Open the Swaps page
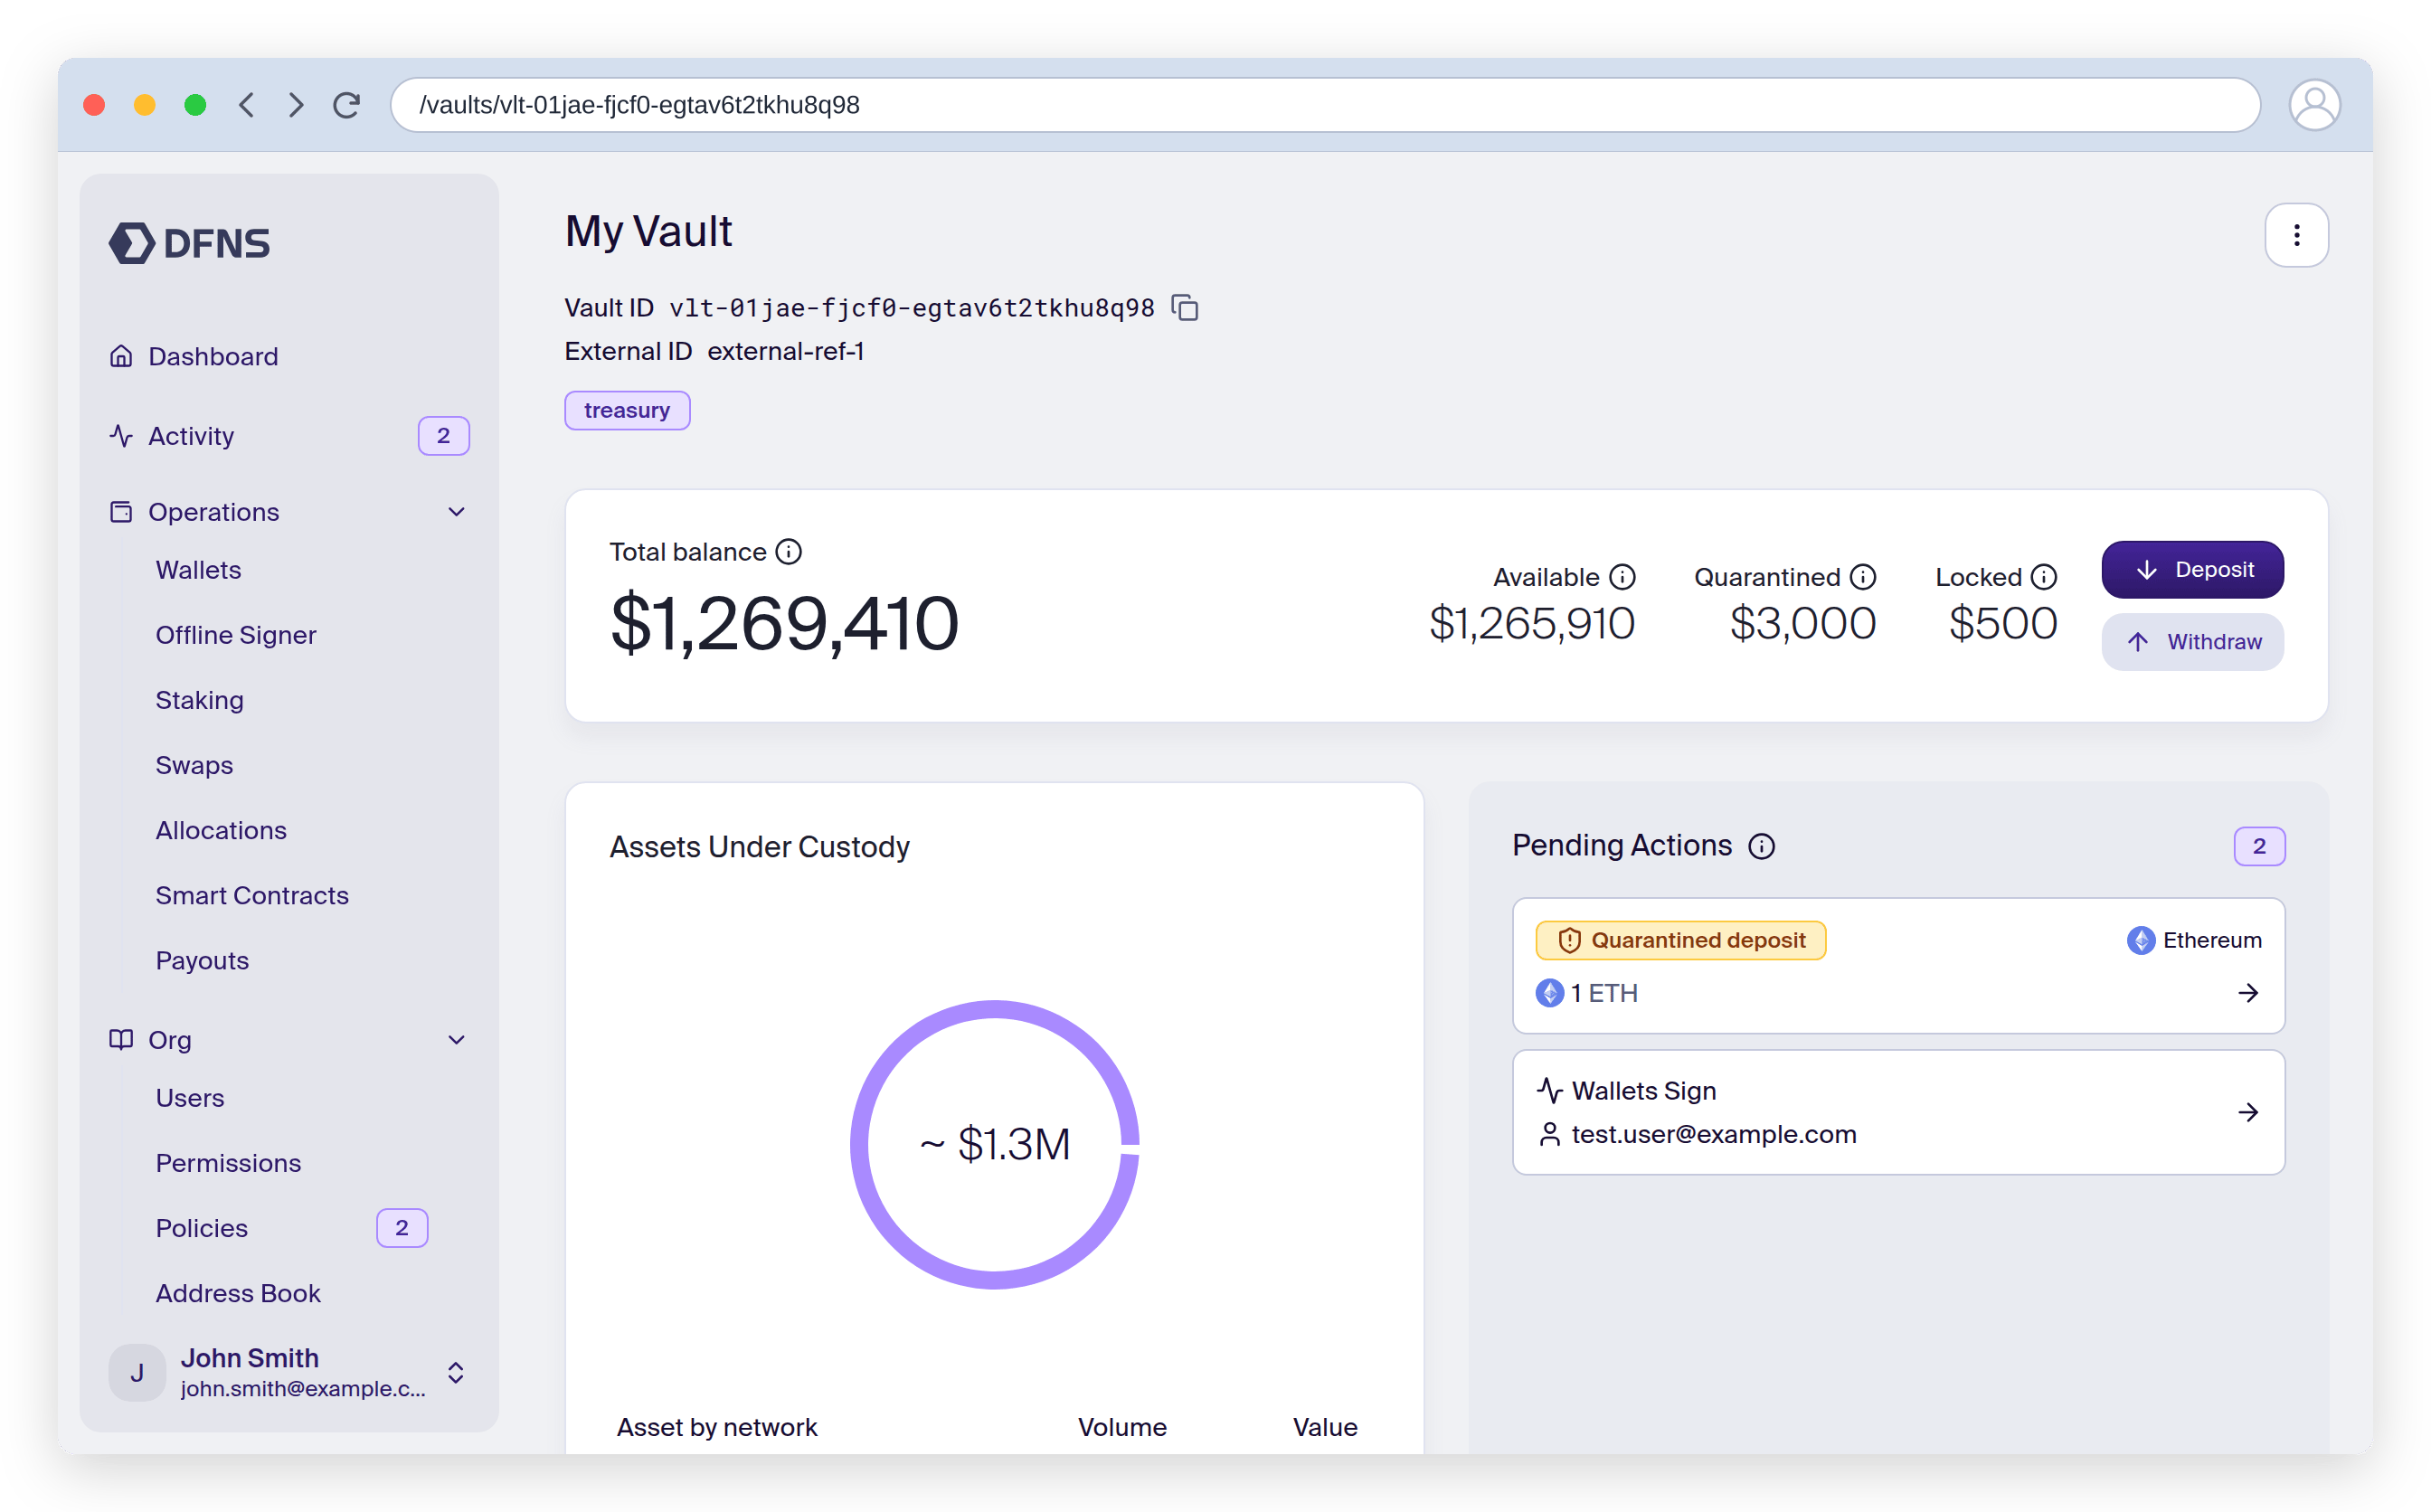Screen dimensions: 2431x1512 [x=194, y=765]
